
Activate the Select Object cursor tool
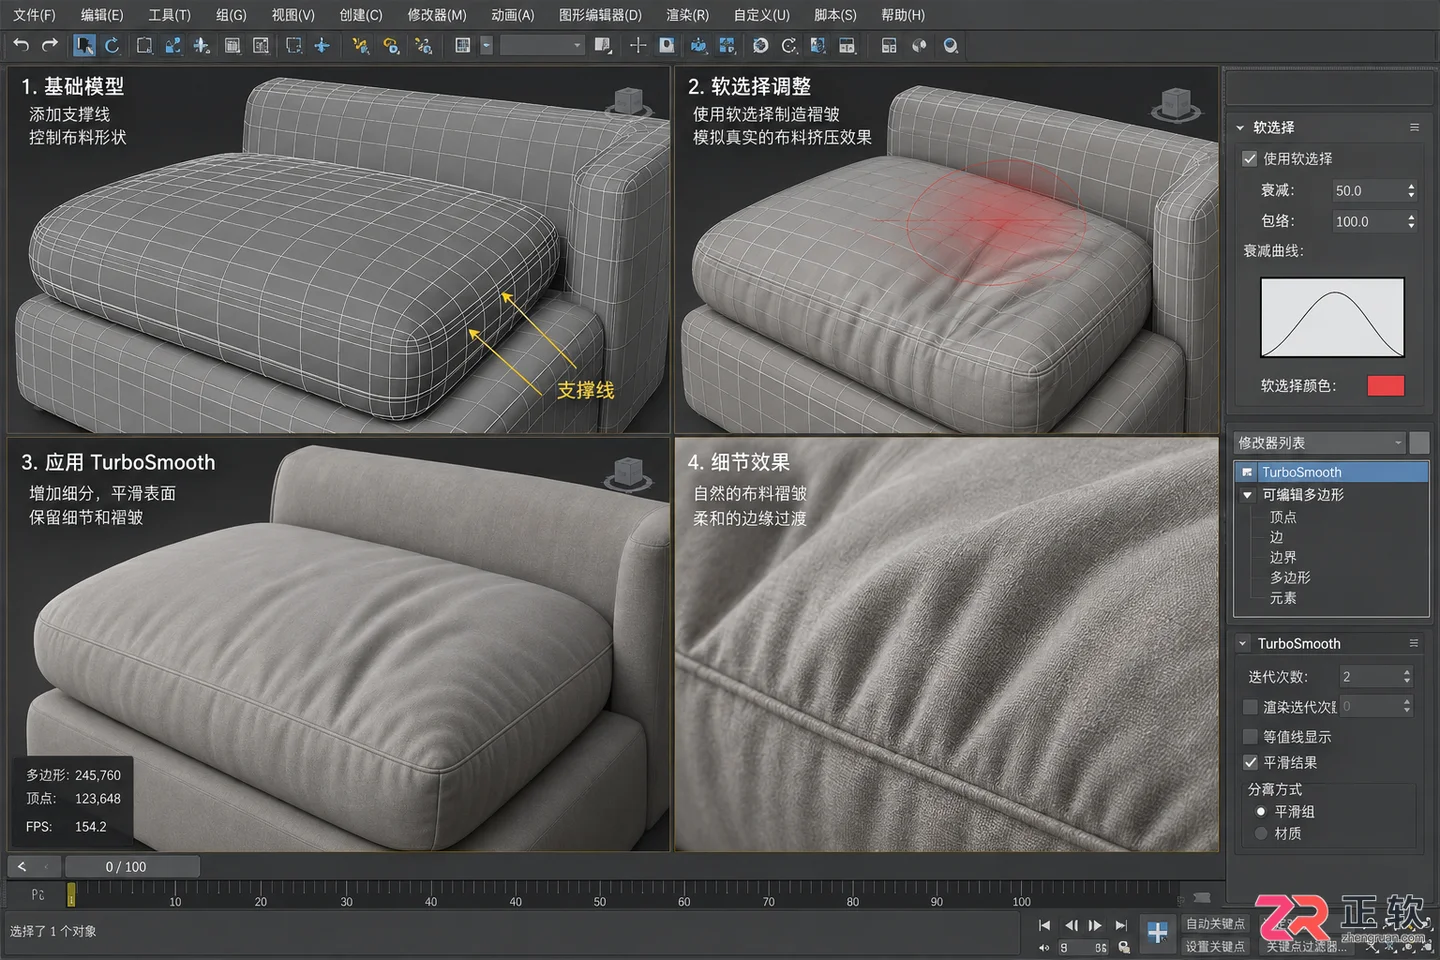tap(84, 45)
